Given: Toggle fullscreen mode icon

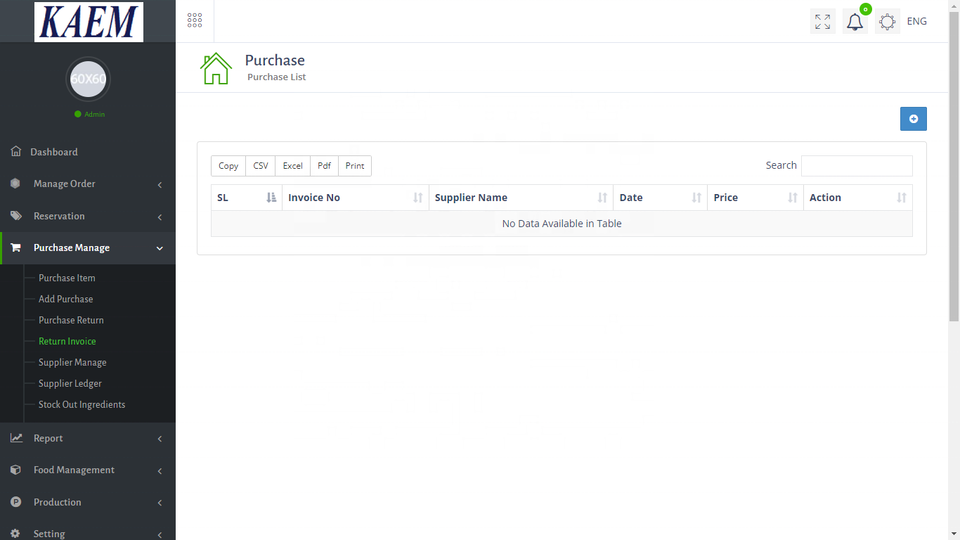Looking at the screenshot, I should coord(822,21).
